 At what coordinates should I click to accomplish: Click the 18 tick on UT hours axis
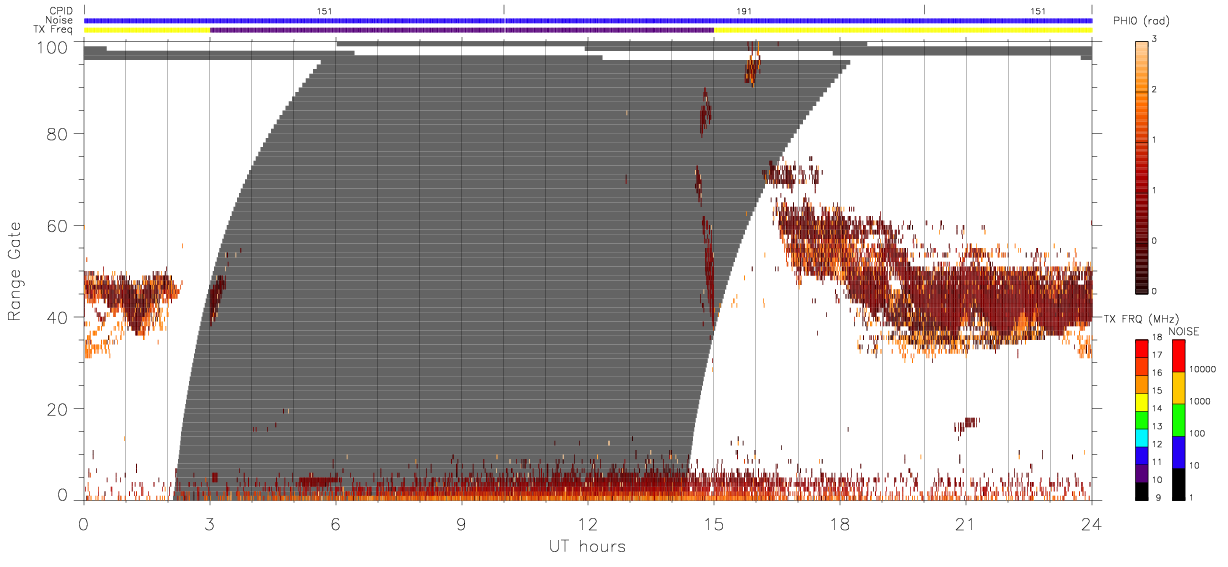click(839, 523)
